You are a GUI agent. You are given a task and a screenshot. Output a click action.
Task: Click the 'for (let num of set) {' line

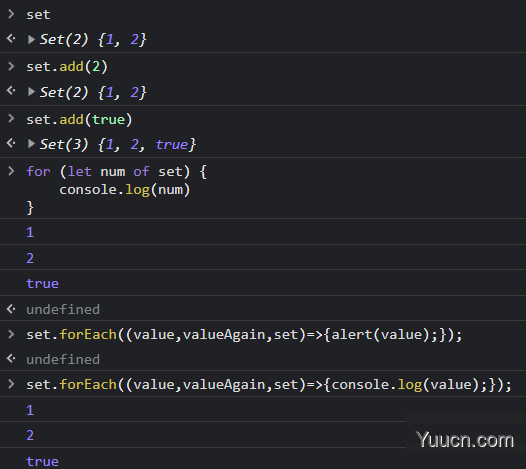click(116, 172)
